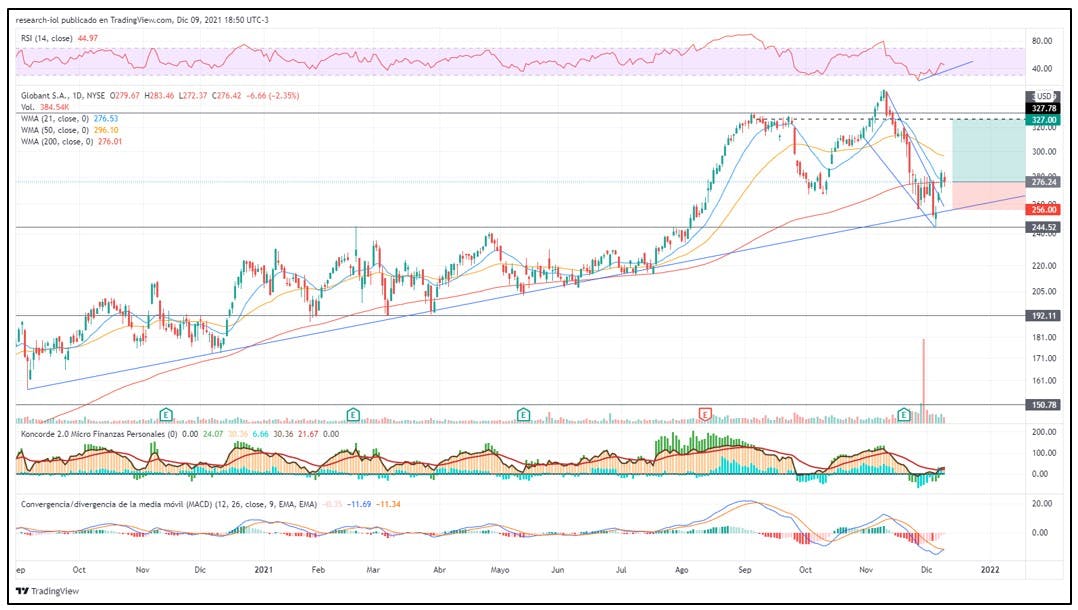This screenshot has height=610, width=1078.
Task: Click the 220.00 tick on the price axis
Action: 1044,266
